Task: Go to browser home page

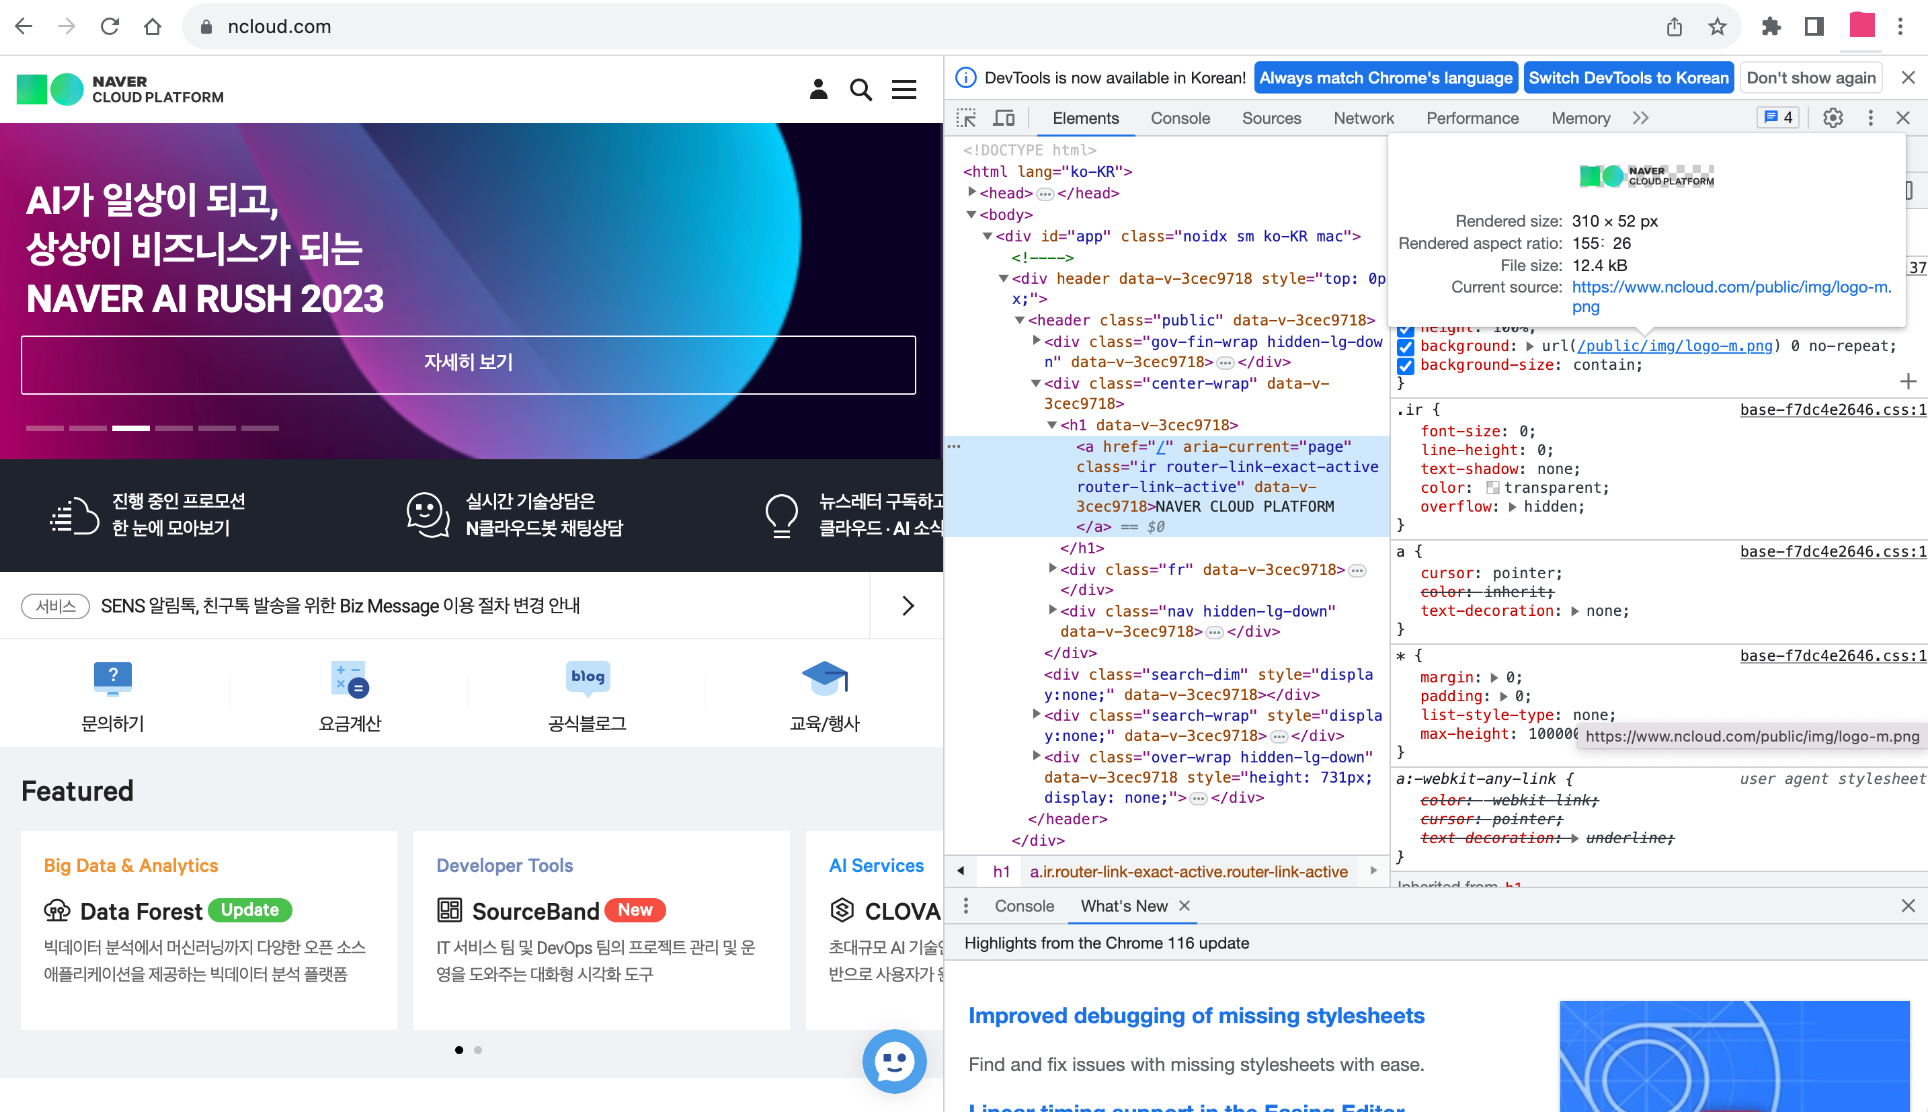Action: click(x=153, y=27)
